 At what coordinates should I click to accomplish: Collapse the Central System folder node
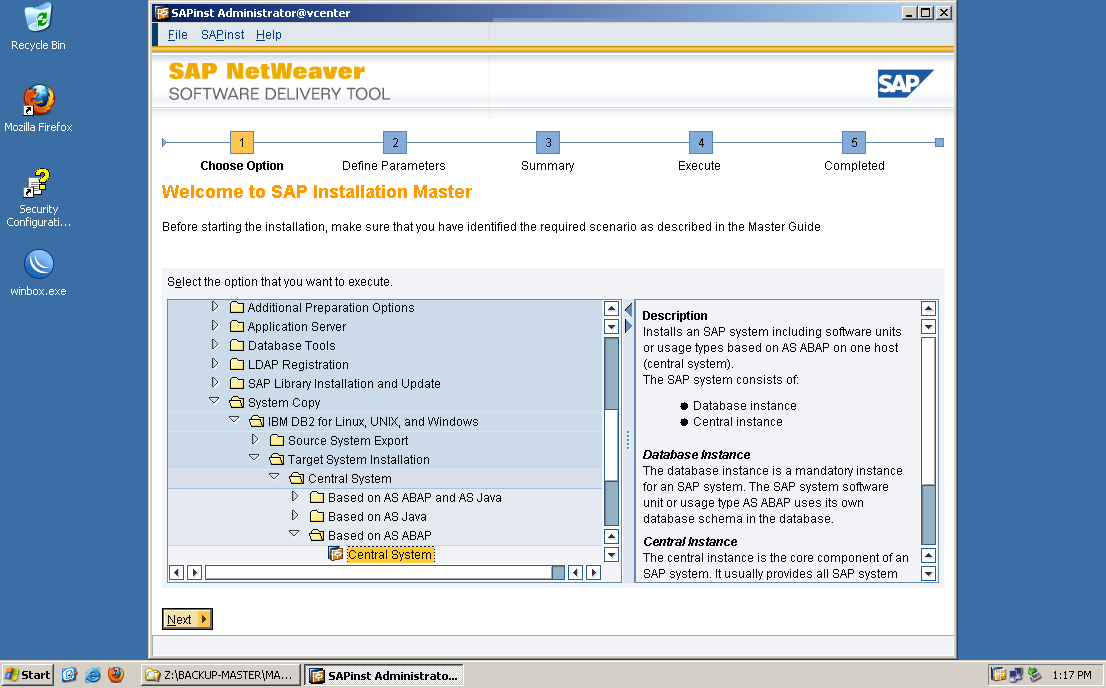pyautogui.click(x=274, y=476)
